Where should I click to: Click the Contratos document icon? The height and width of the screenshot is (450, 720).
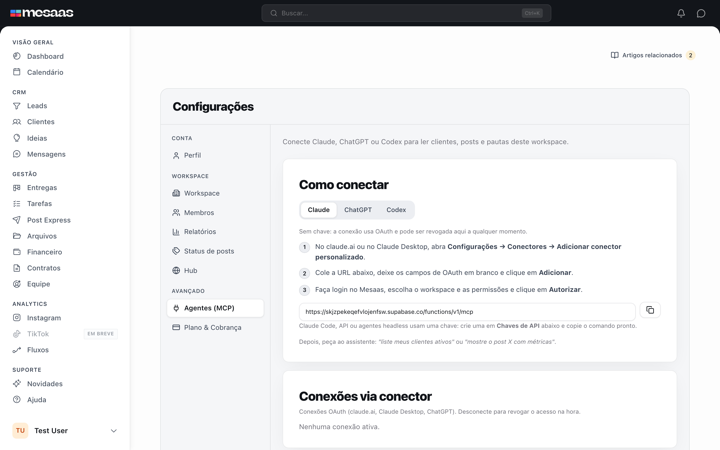coord(17,268)
